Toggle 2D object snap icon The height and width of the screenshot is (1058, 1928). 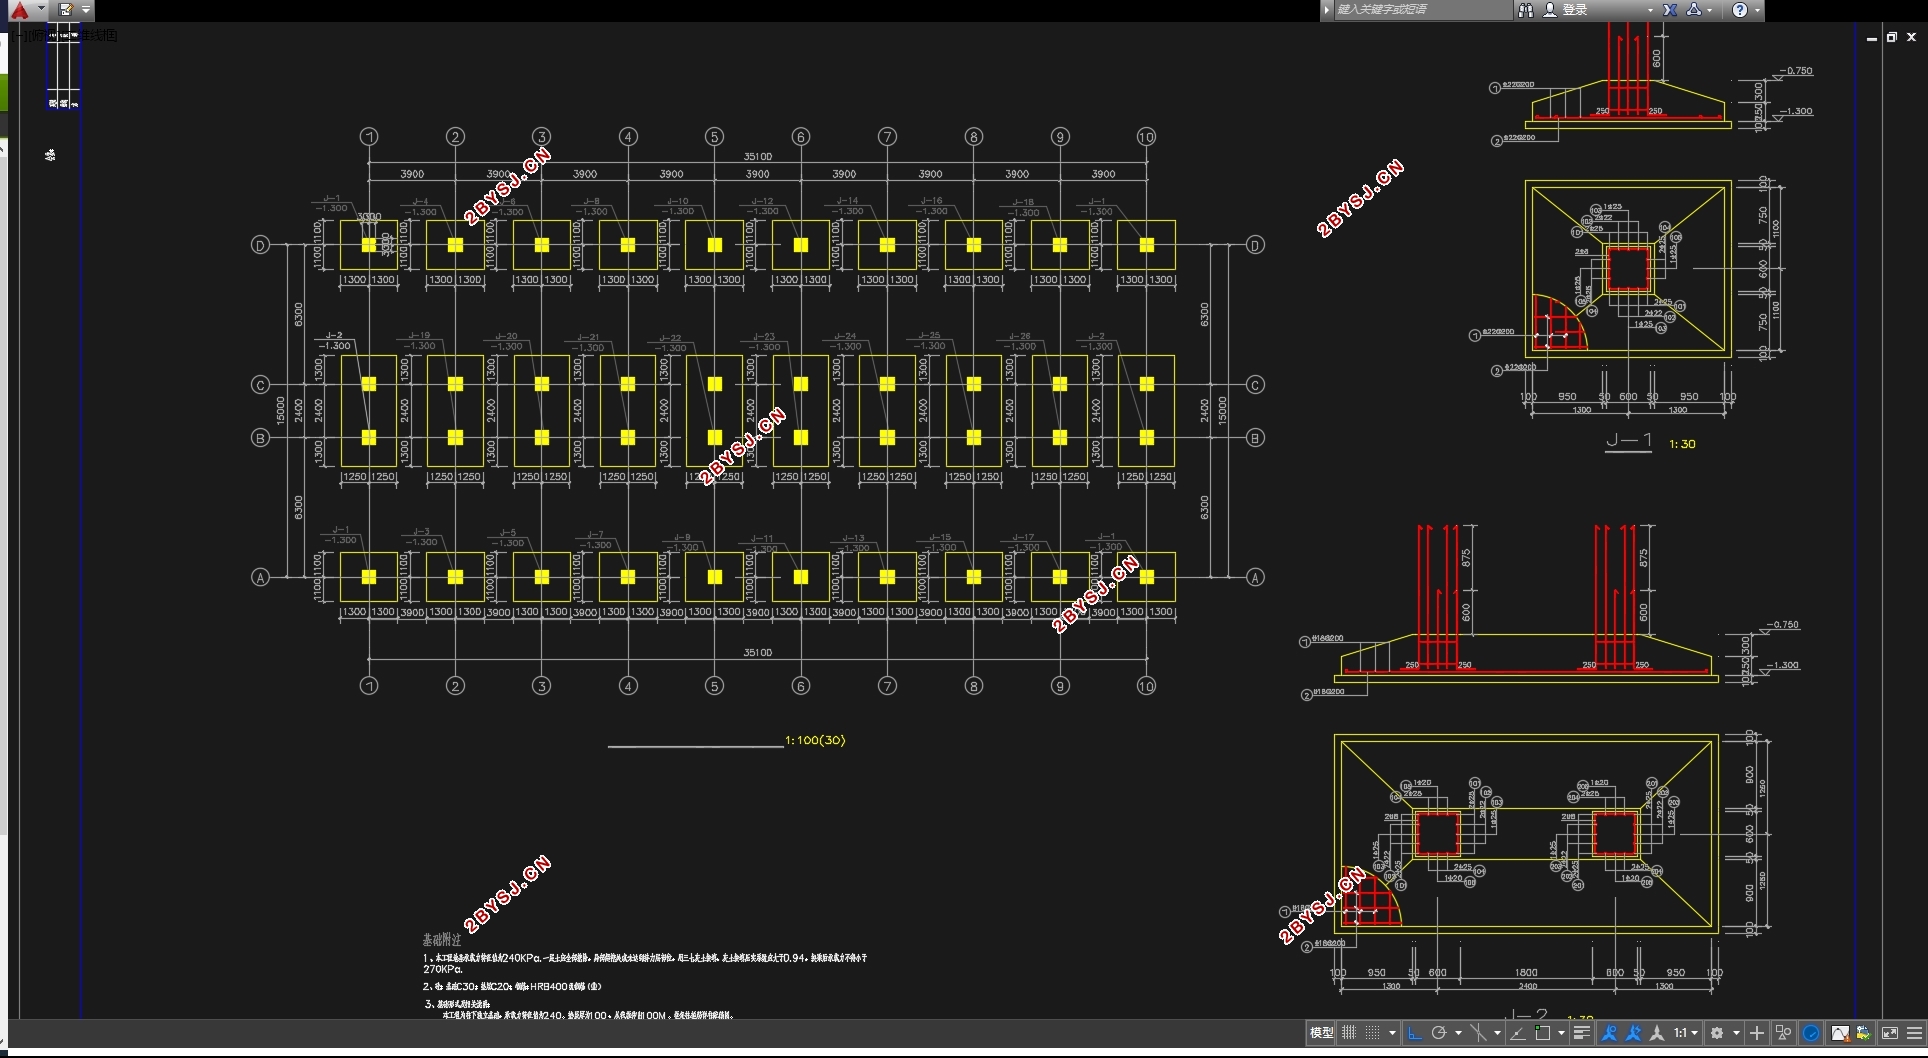click(1542, 1033)
